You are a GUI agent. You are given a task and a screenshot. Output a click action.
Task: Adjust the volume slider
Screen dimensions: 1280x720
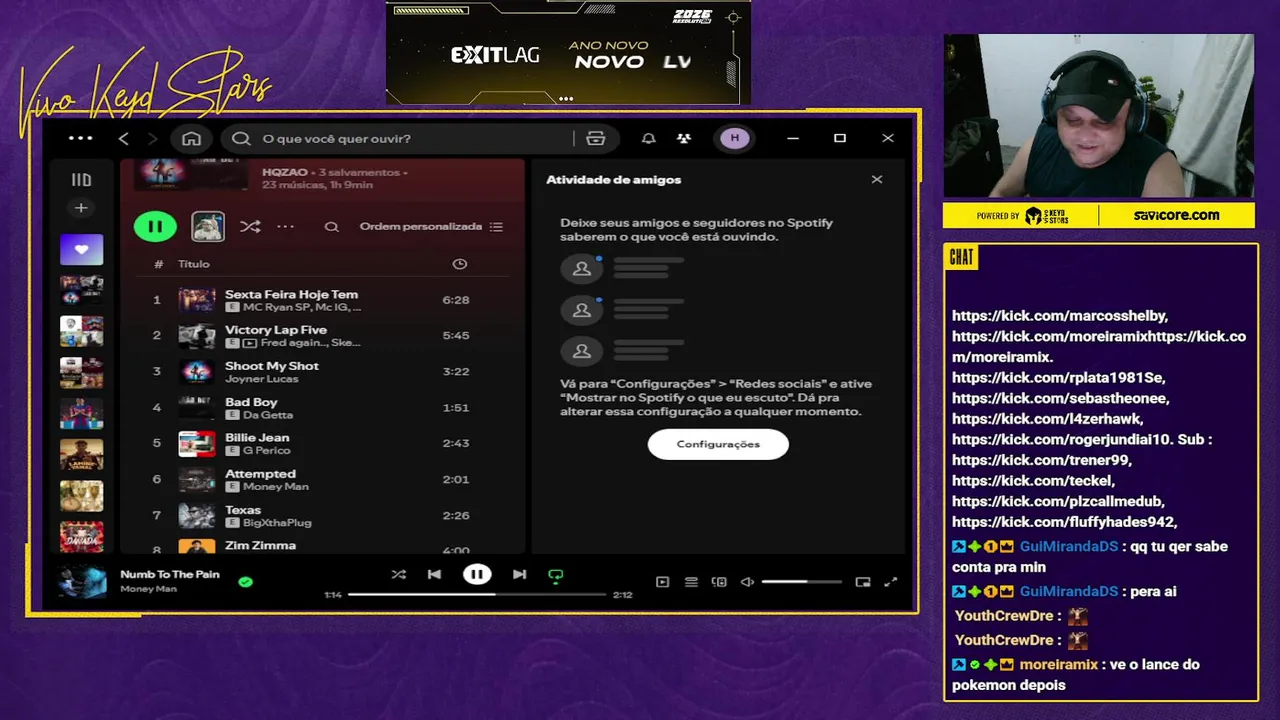click(801, 582)
